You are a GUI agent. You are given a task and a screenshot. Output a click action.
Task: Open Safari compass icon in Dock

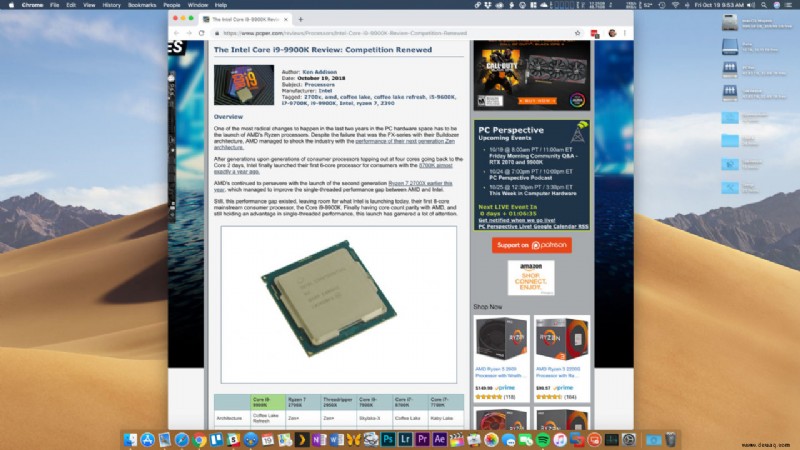182,440
